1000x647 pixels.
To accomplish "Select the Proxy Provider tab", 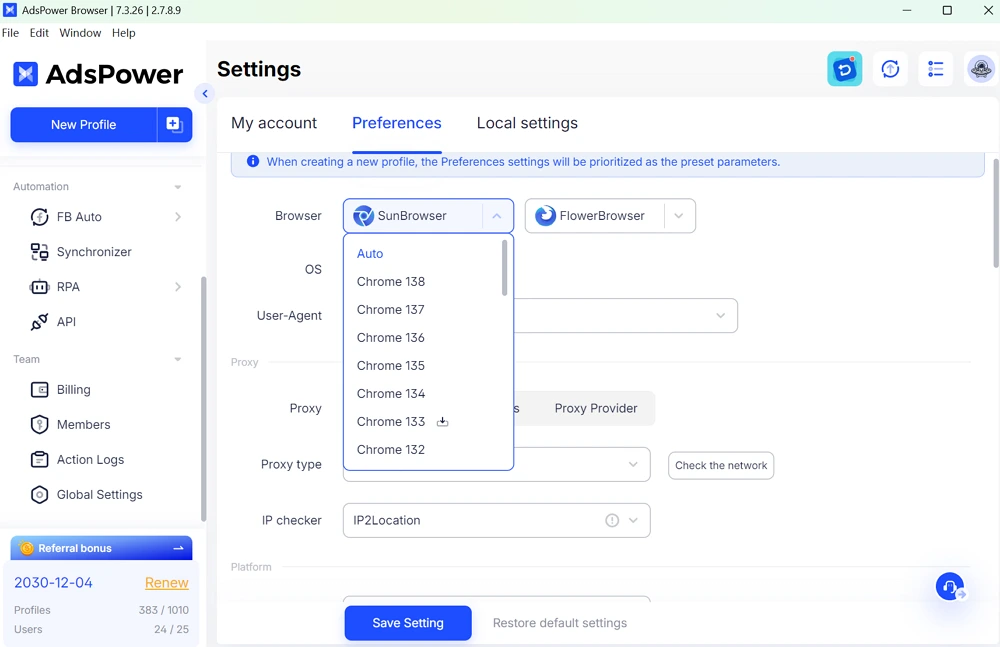I will pyautogui.click(x=596, y=408).
